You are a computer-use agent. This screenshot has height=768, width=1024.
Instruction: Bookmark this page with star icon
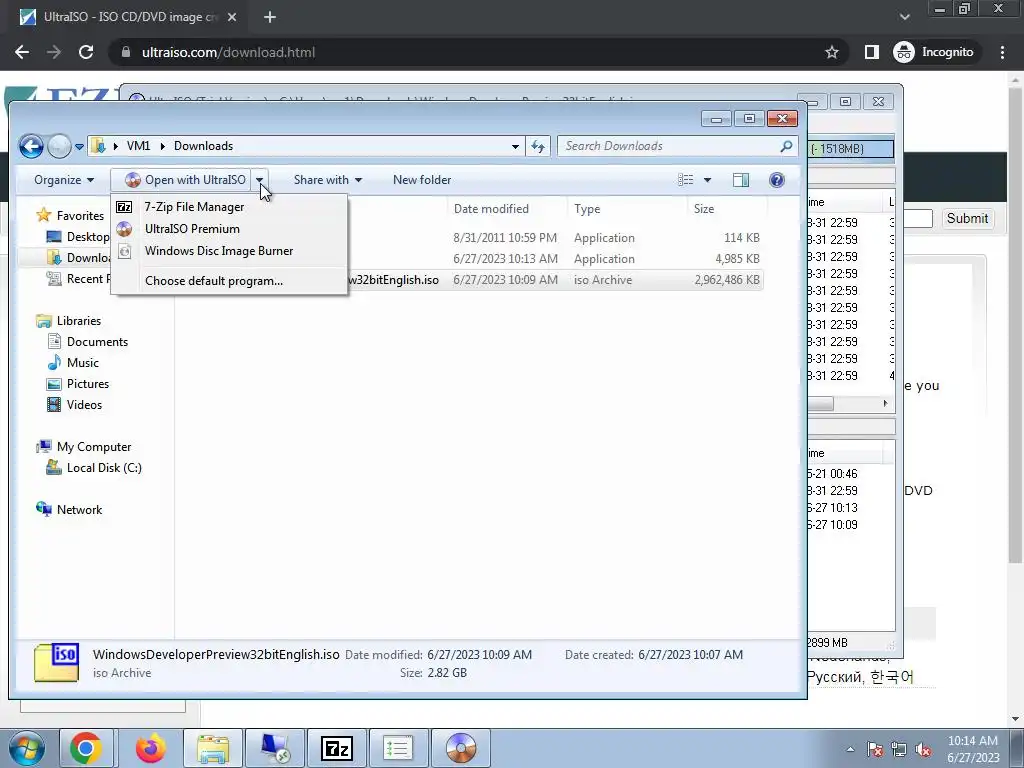pyautogui.click(x=831, y=52)
